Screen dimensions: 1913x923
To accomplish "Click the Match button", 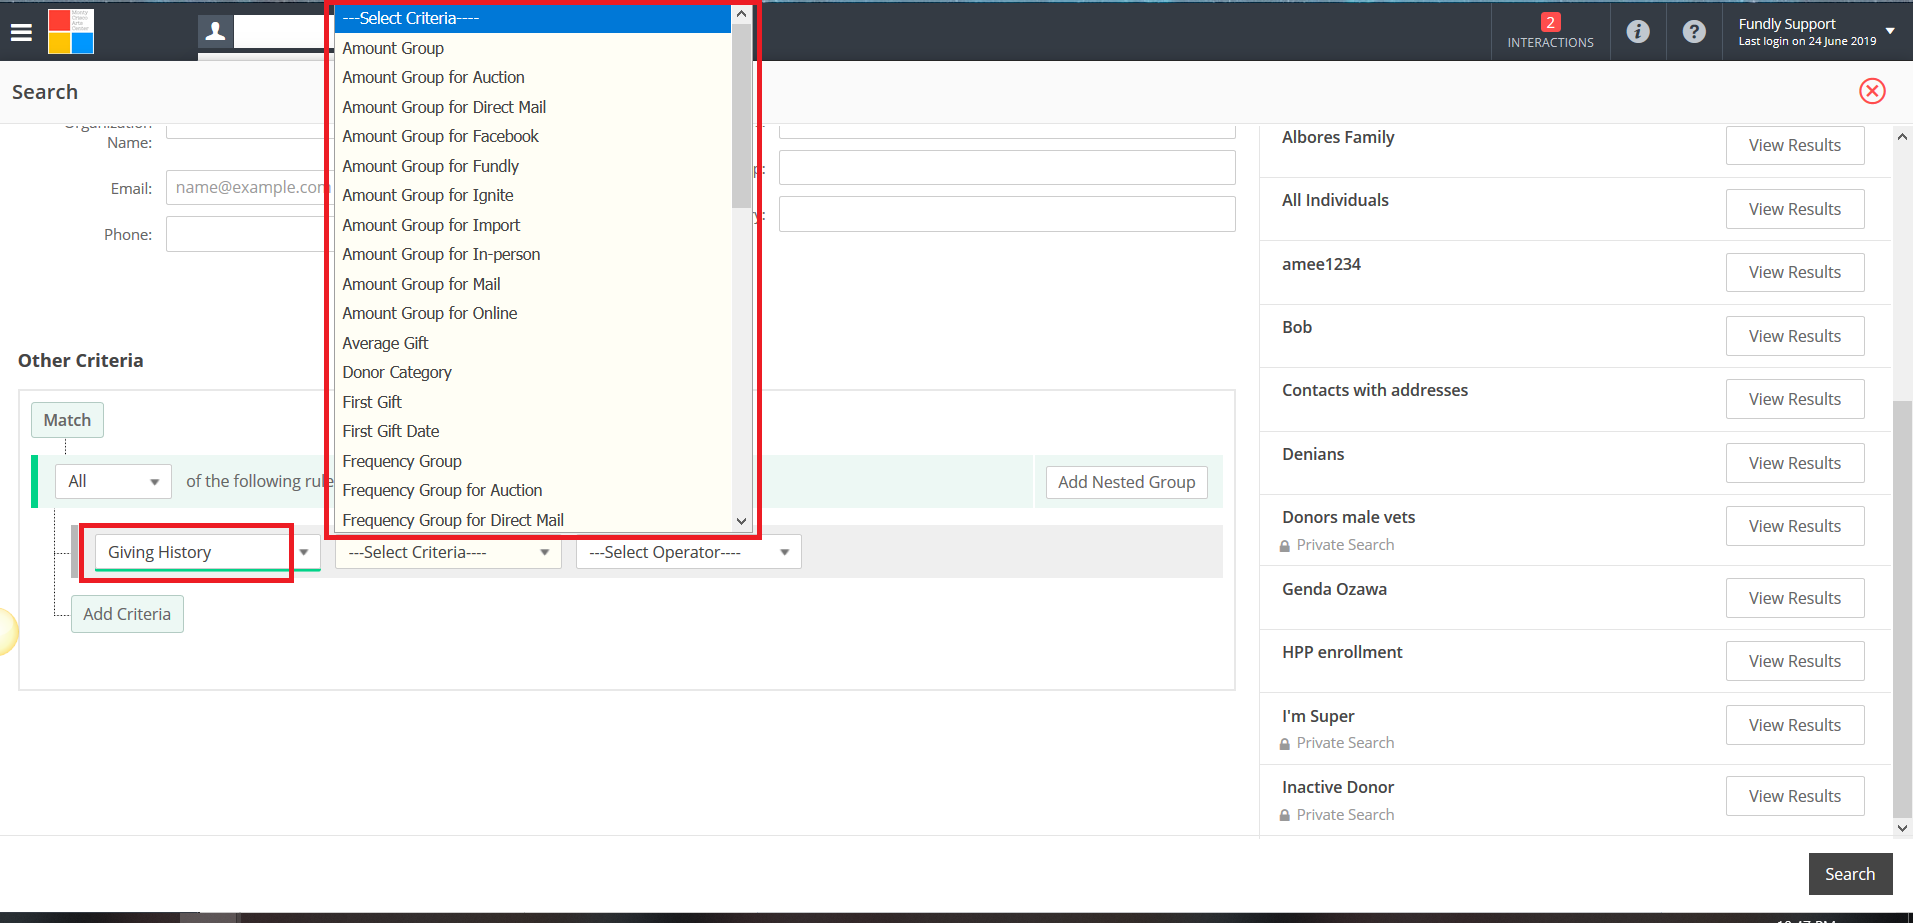I will click(x=67, y=420).
